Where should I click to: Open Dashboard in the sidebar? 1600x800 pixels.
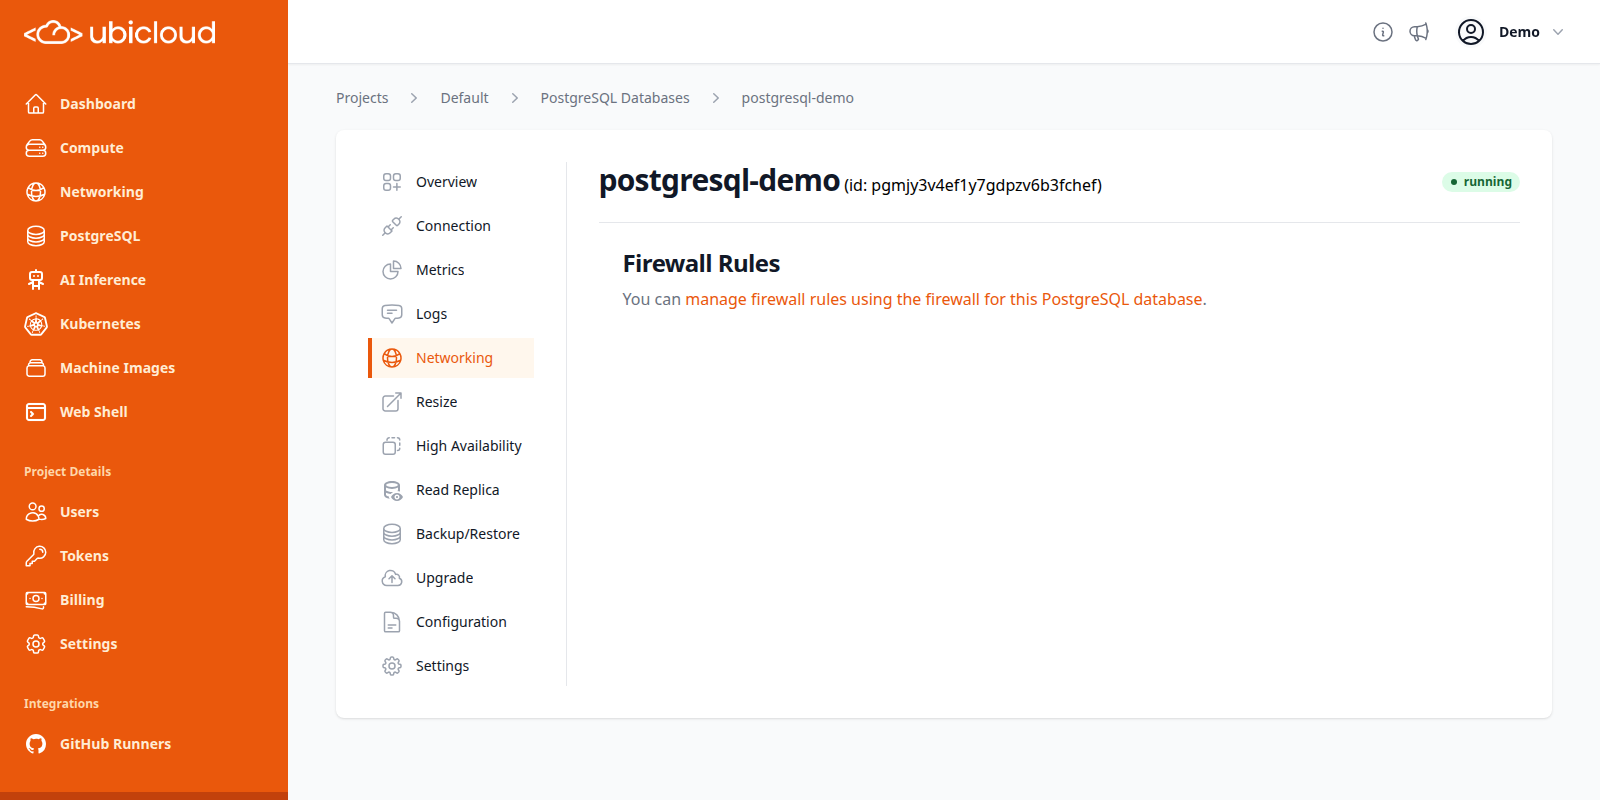tap(144, 104)
